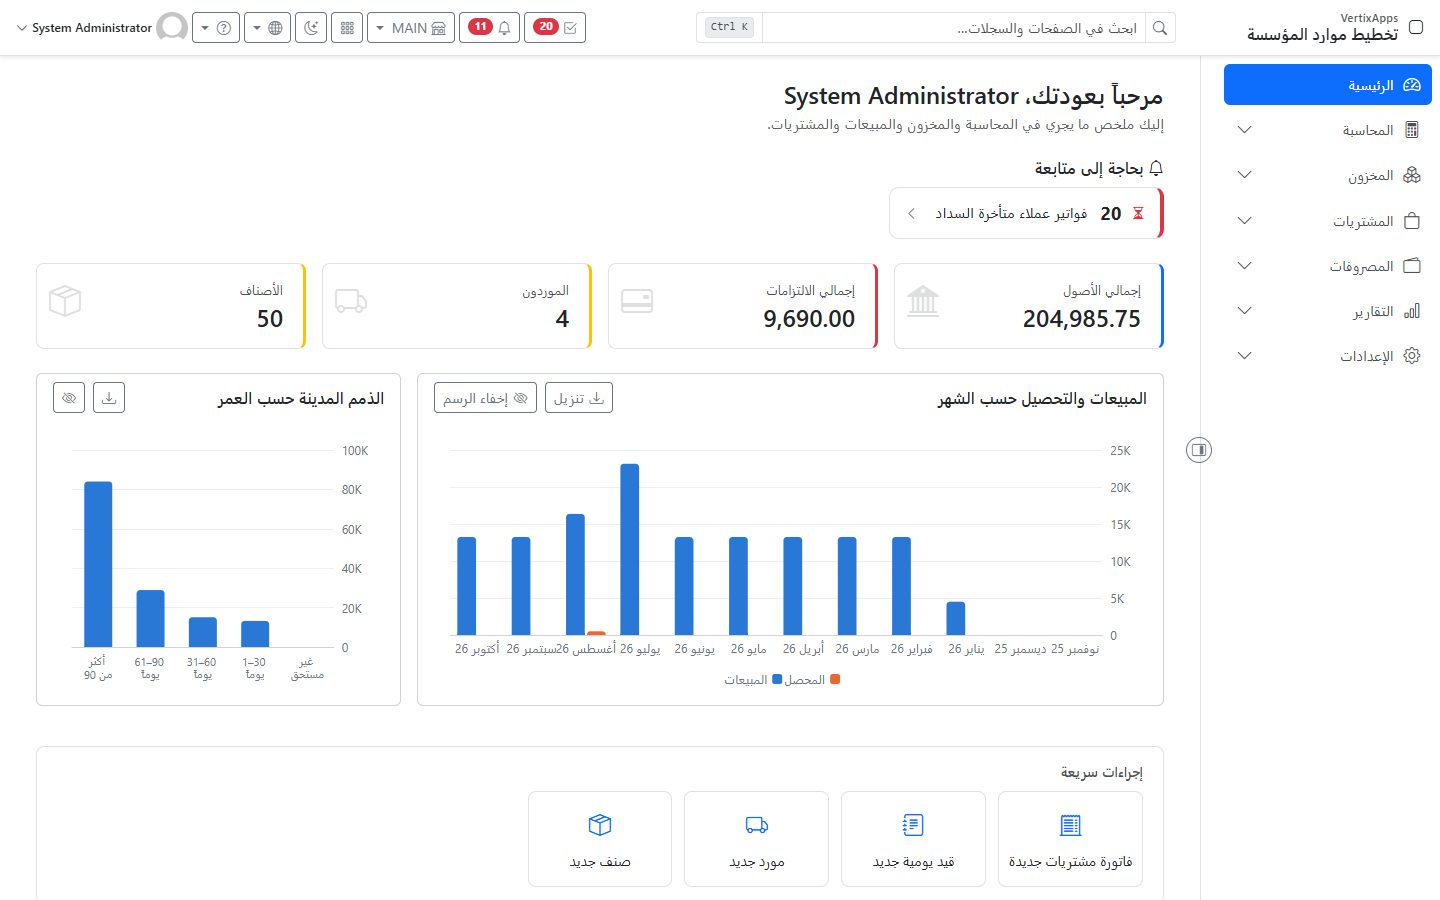
Task: Select المخزون in the sidebar menu
Action: [1328, 175]
